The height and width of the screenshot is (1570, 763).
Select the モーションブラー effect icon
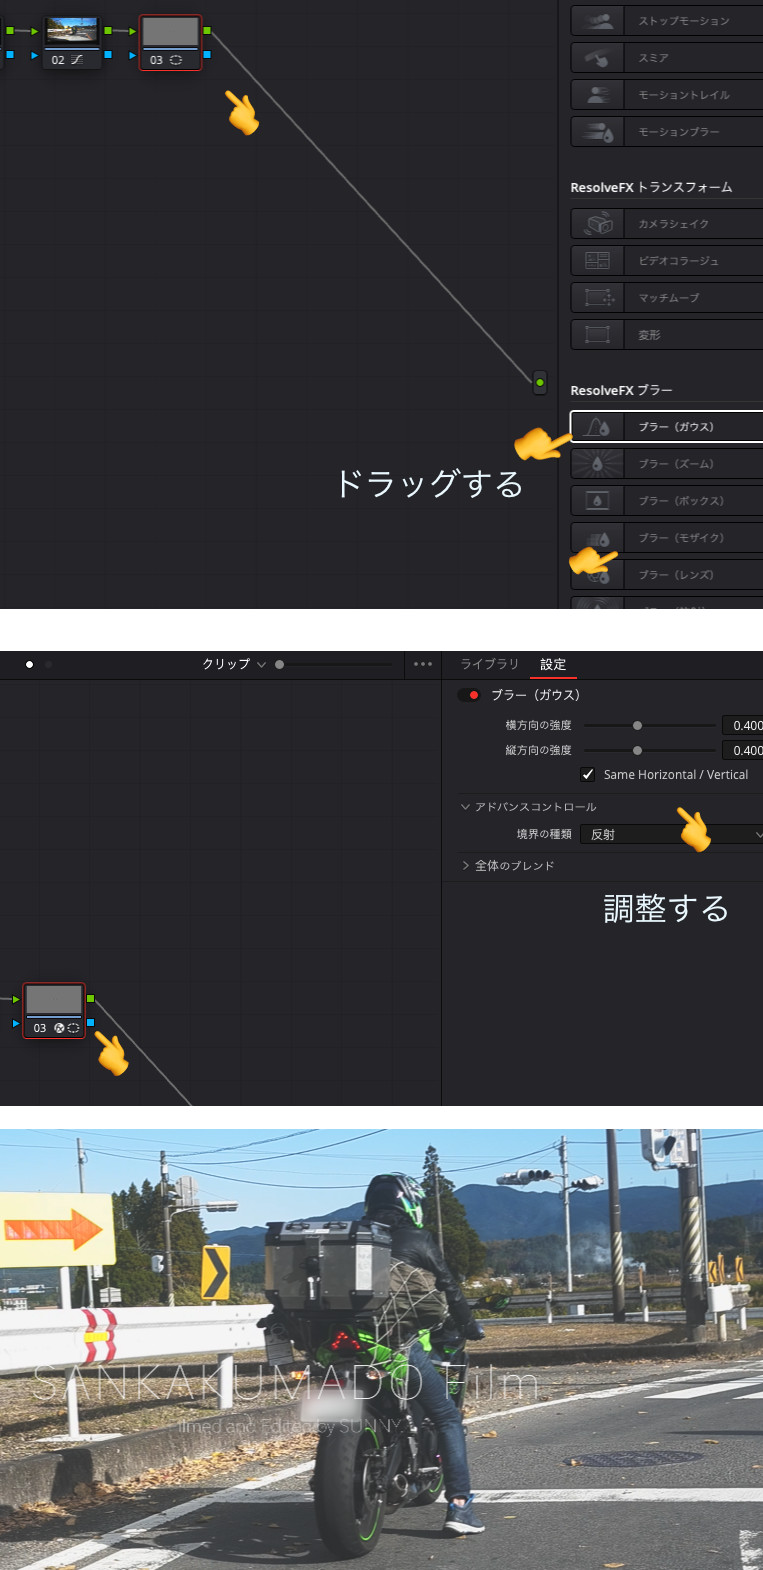(598, 132)
